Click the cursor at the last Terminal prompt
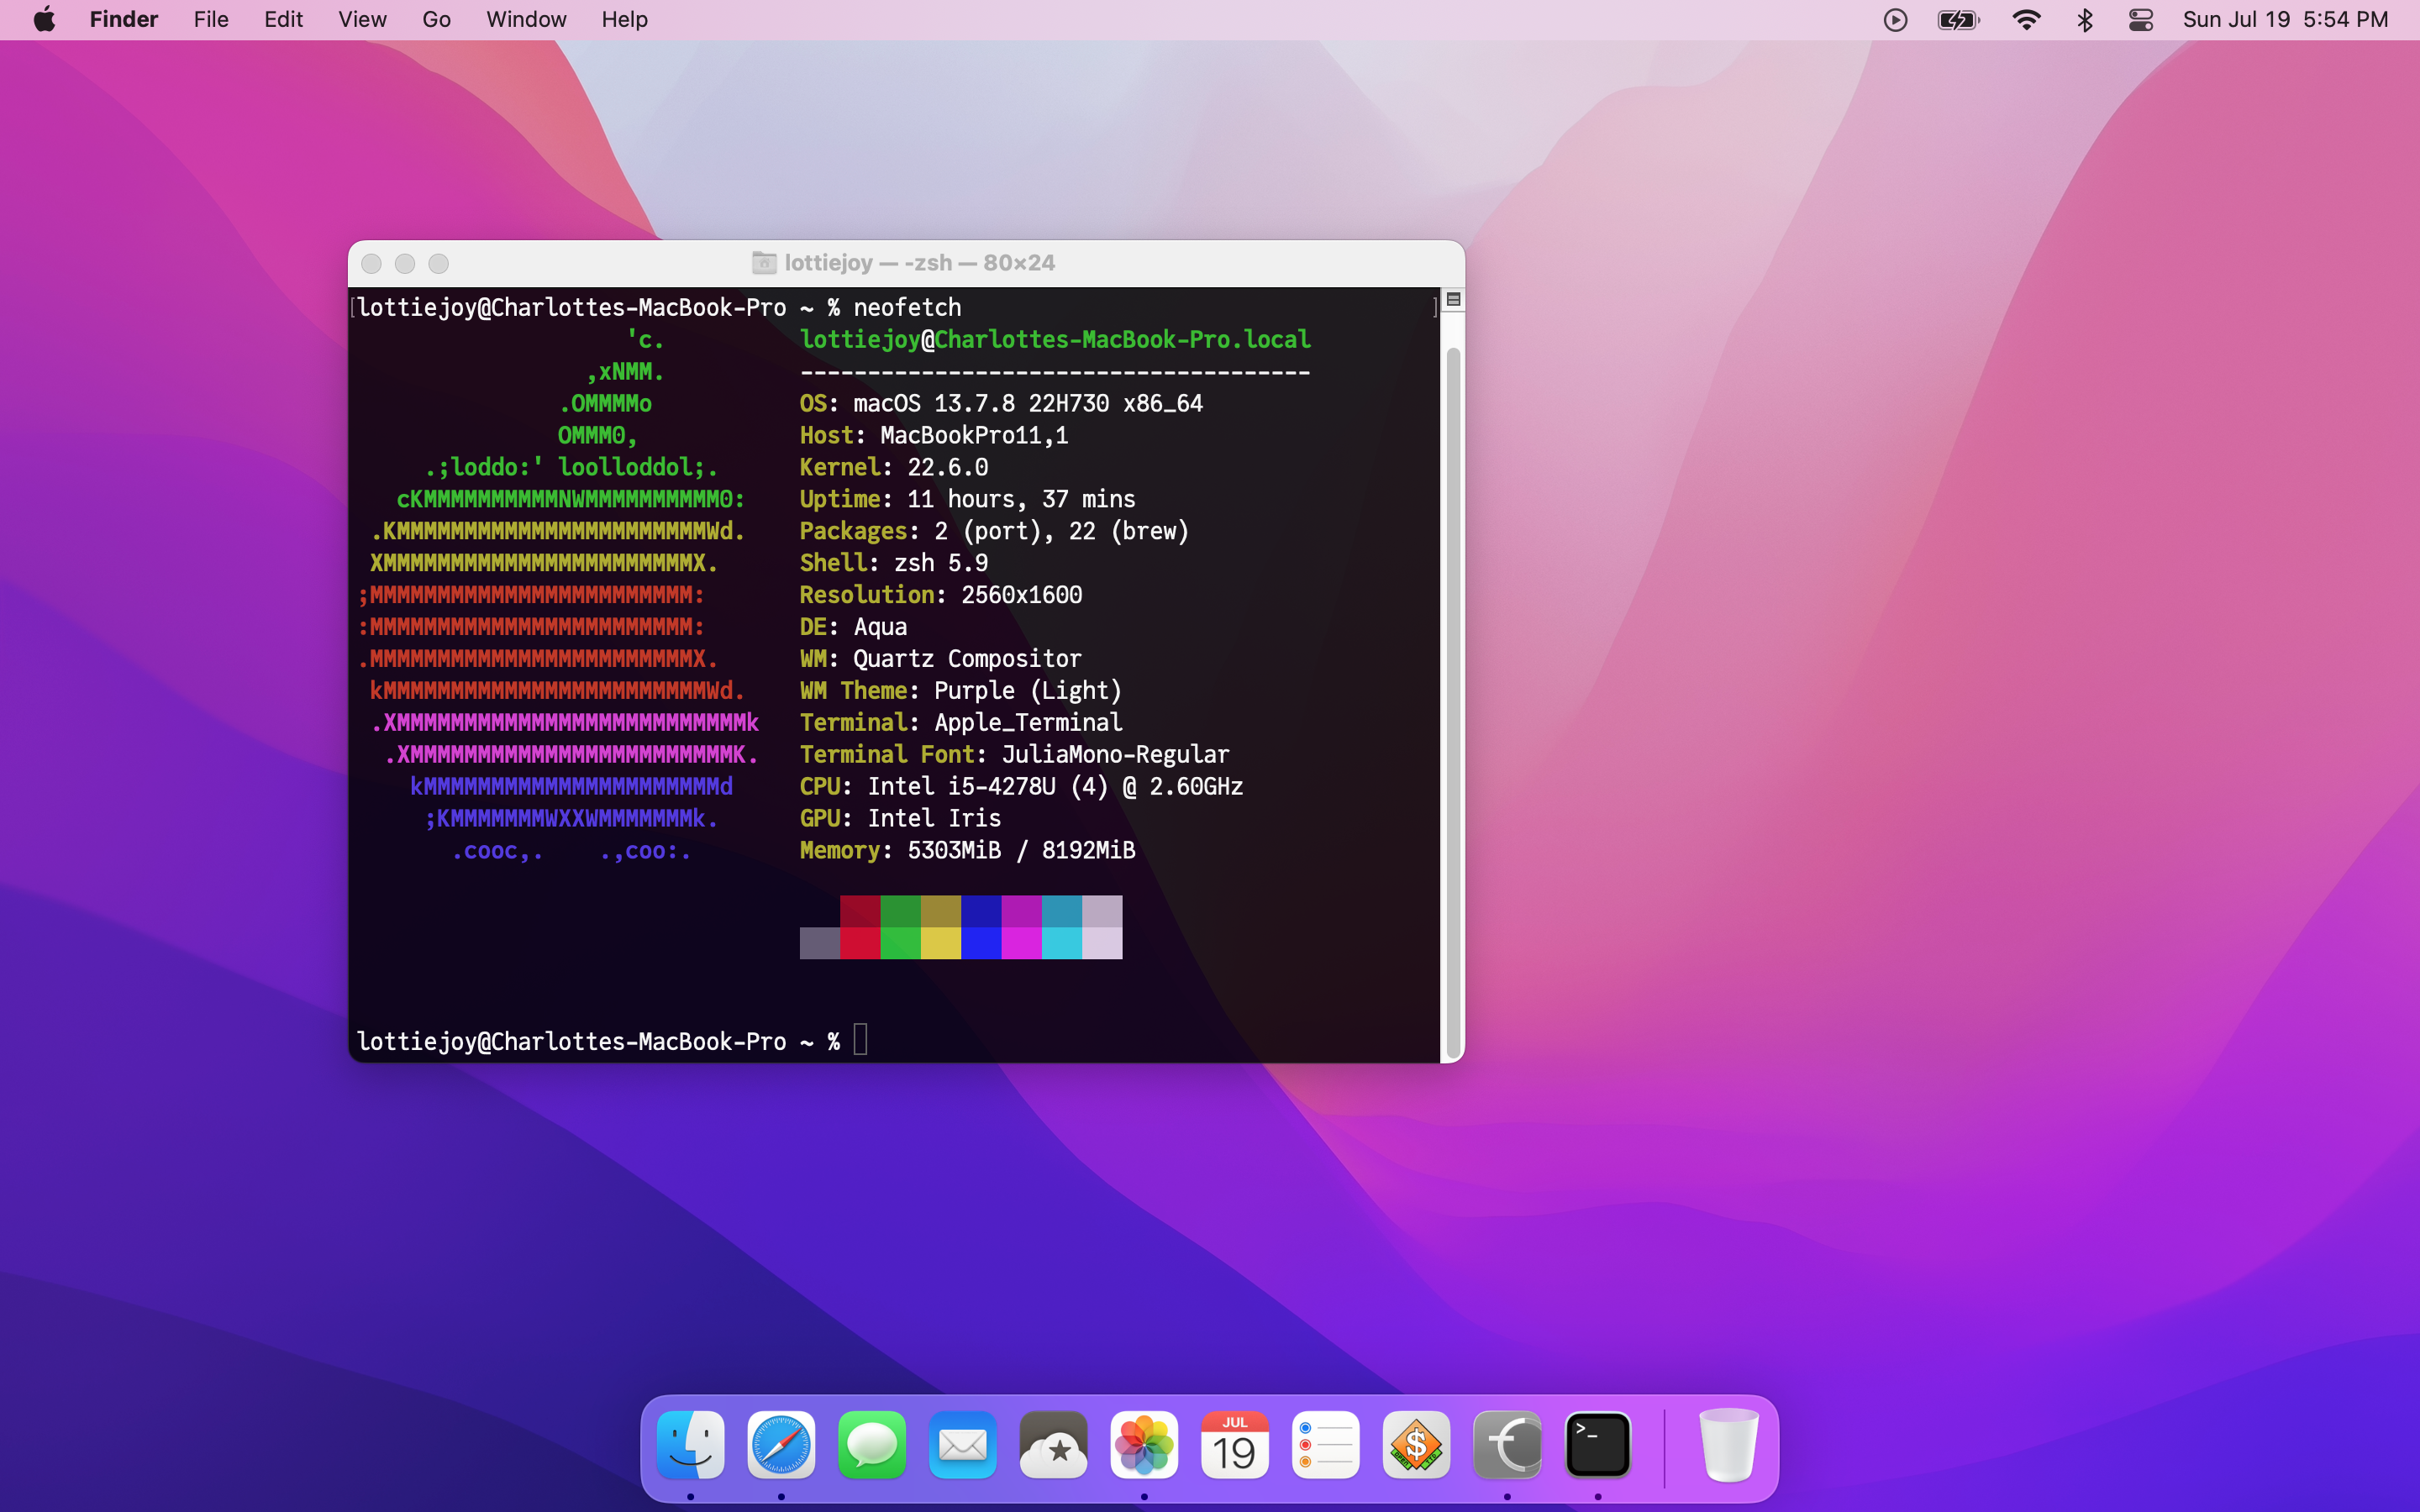 click(x=860, y=1040)
